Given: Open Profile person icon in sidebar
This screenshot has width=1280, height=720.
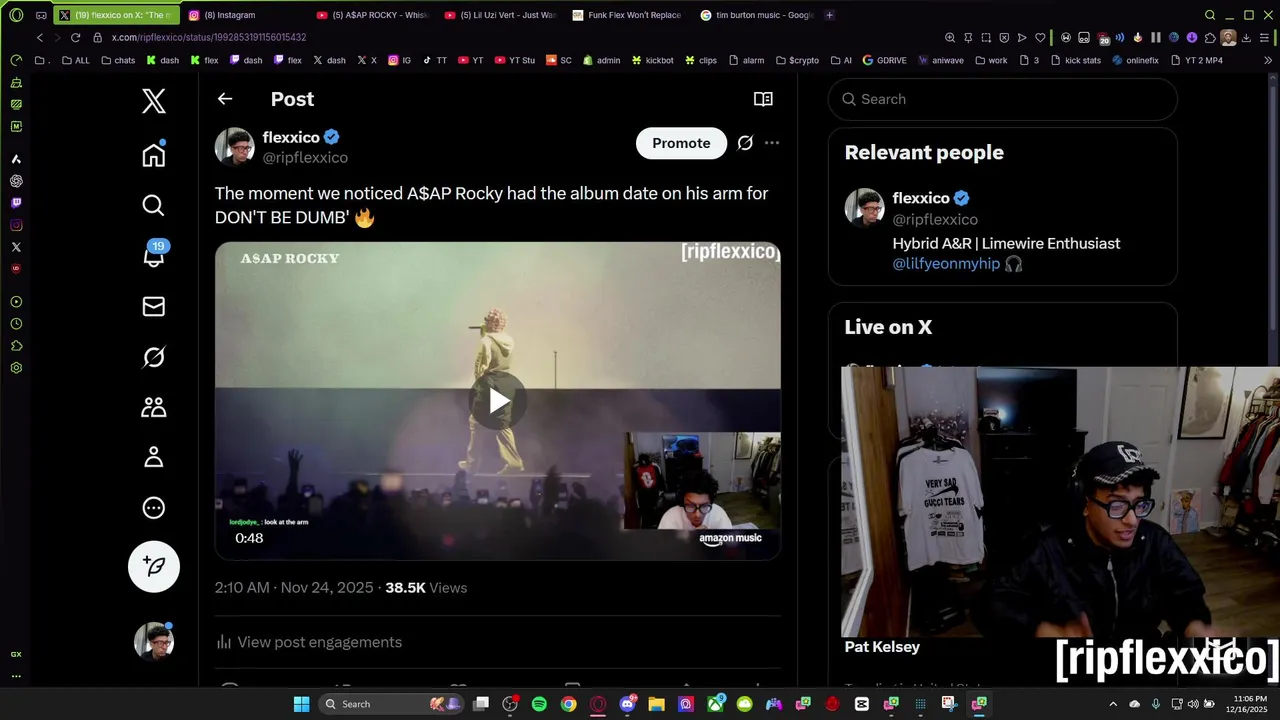Looking at the screenshot, I should pos(153,457).
